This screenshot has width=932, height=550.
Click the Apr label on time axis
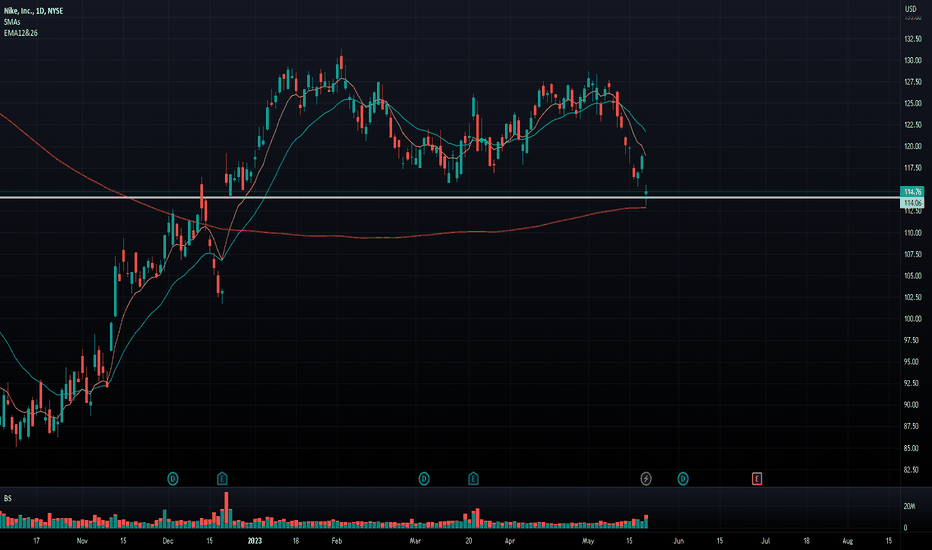509,540
